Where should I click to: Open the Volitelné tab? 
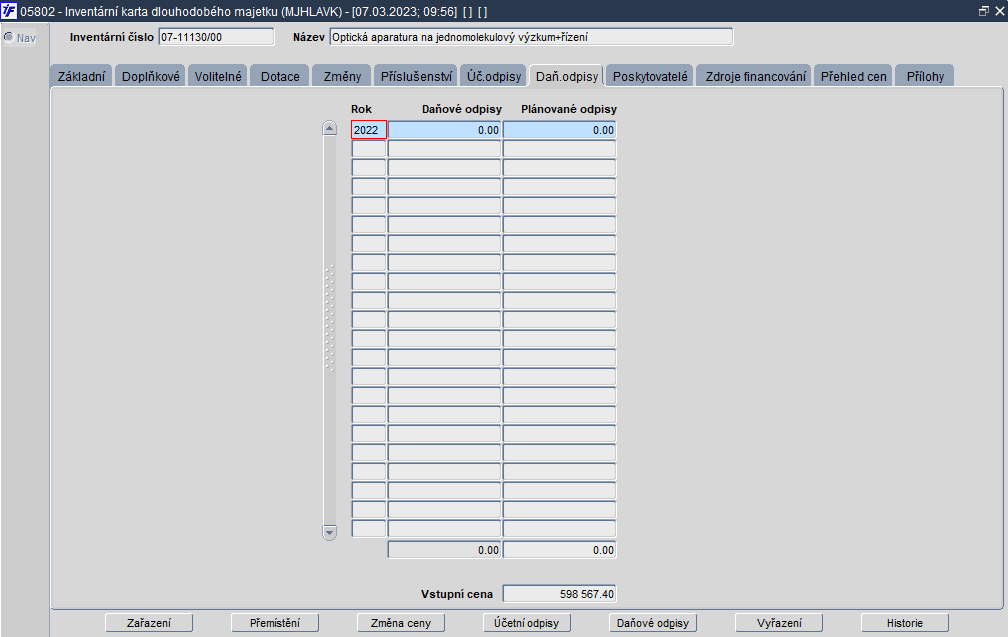point(218,76)
